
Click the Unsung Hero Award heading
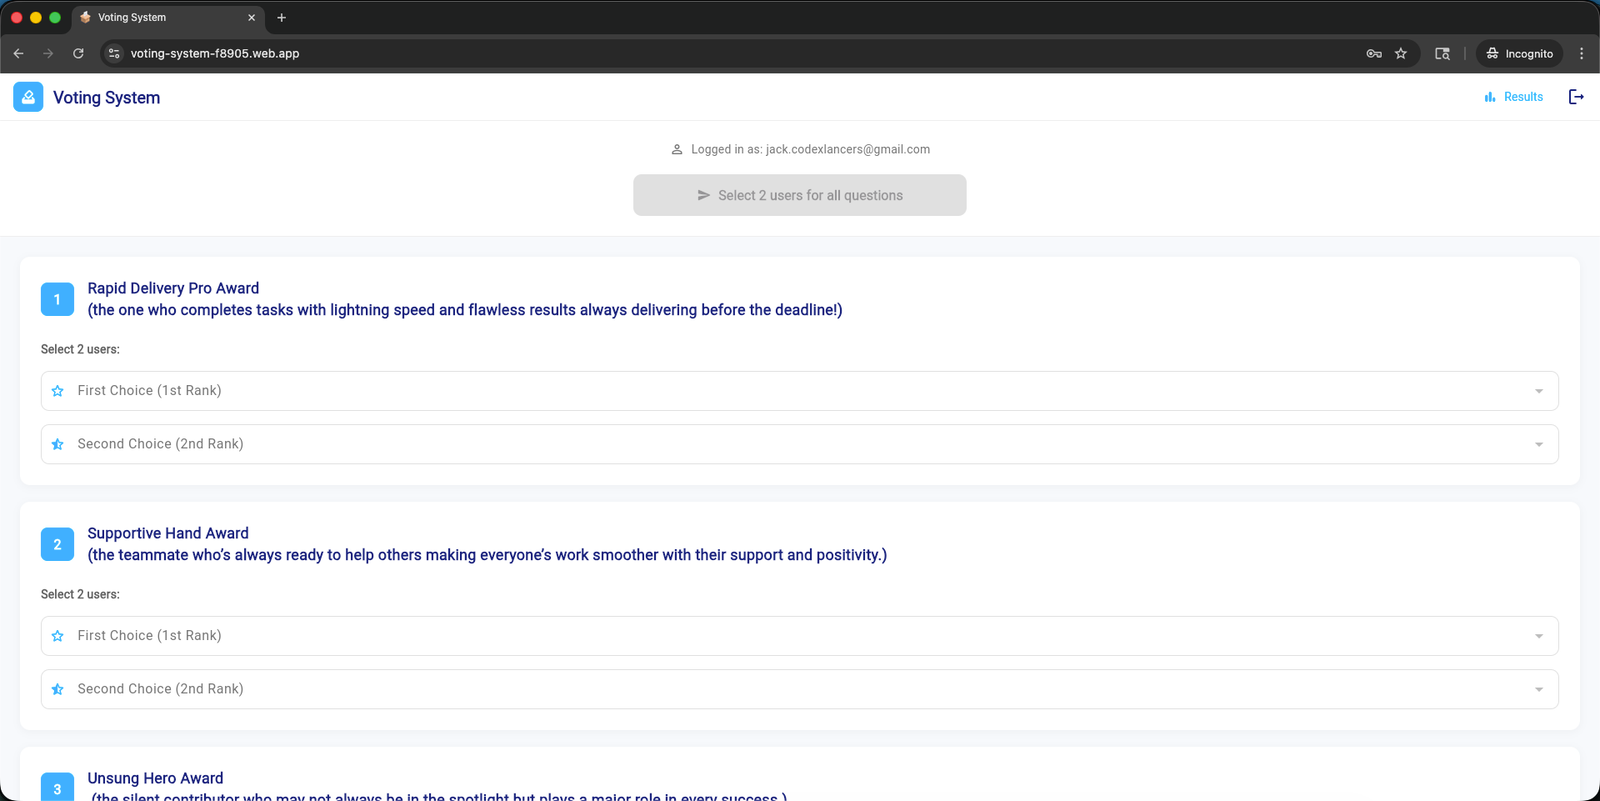pyautogui.click(x=155, y=778)
